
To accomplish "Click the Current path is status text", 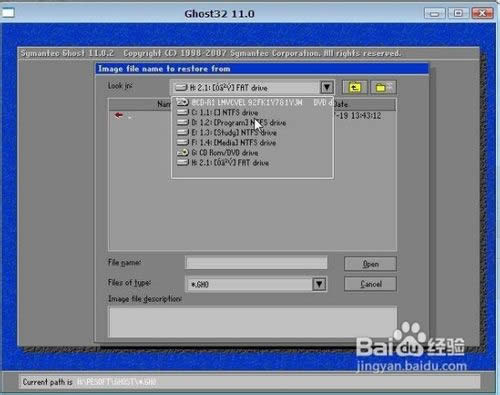I will [x=47, y=382].
